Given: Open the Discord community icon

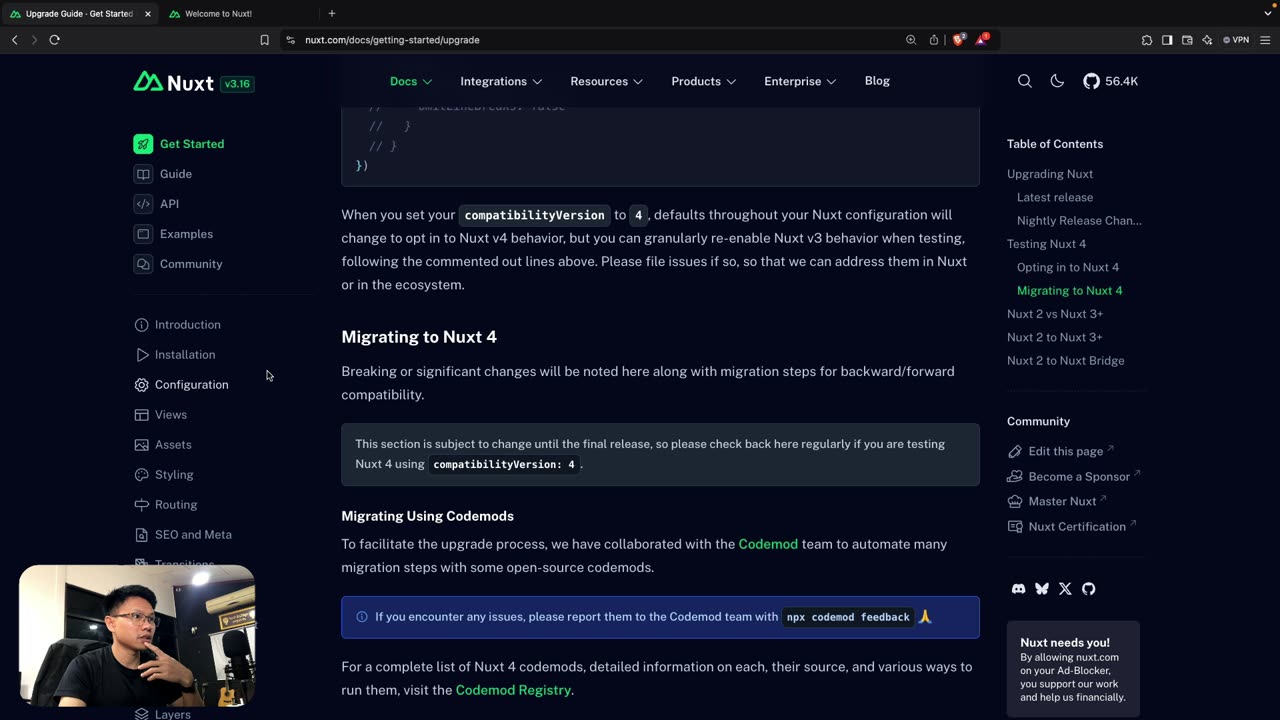Looking at the screenshot, I should tap(1018, 589).
